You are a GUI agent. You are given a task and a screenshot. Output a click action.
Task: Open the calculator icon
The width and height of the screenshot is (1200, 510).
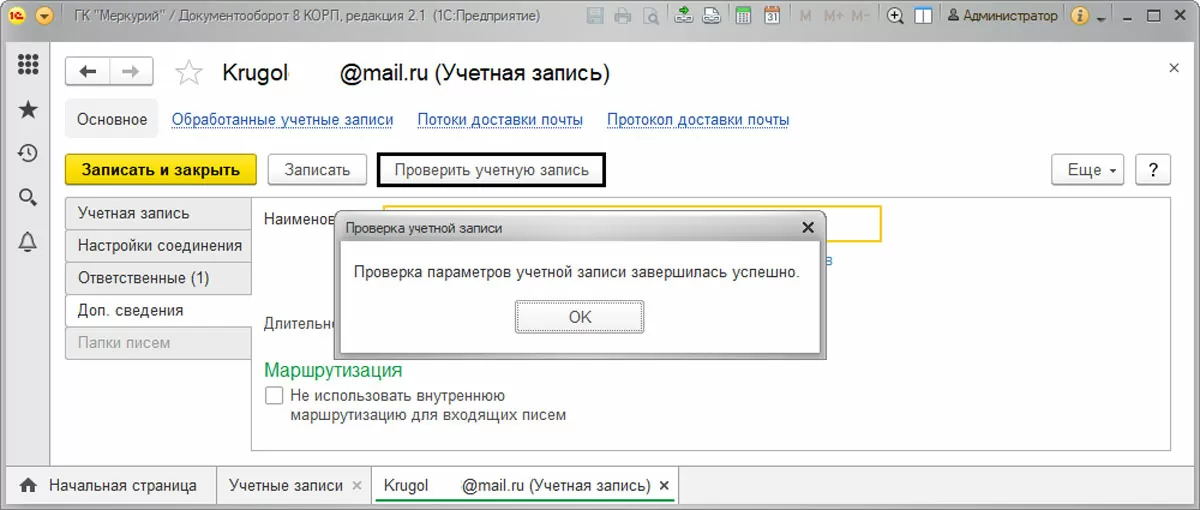coord(743,16)
